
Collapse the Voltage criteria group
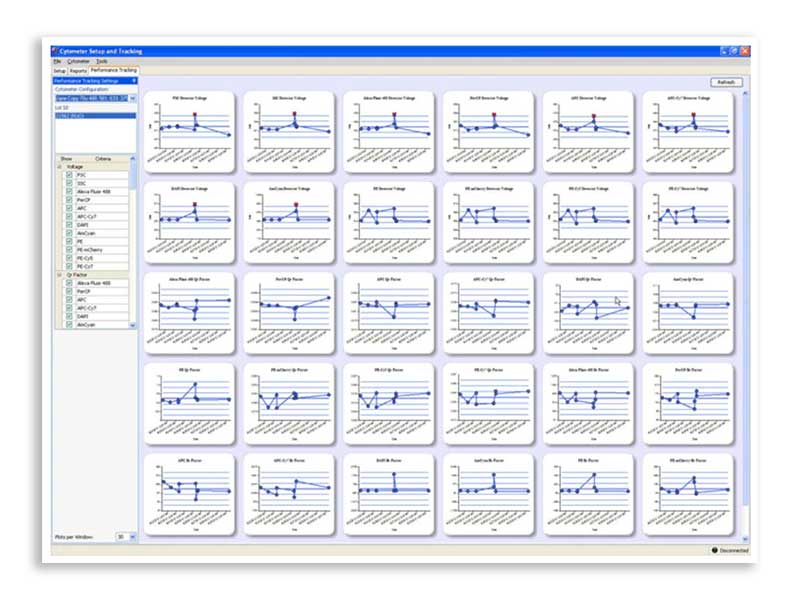point(59,166)
